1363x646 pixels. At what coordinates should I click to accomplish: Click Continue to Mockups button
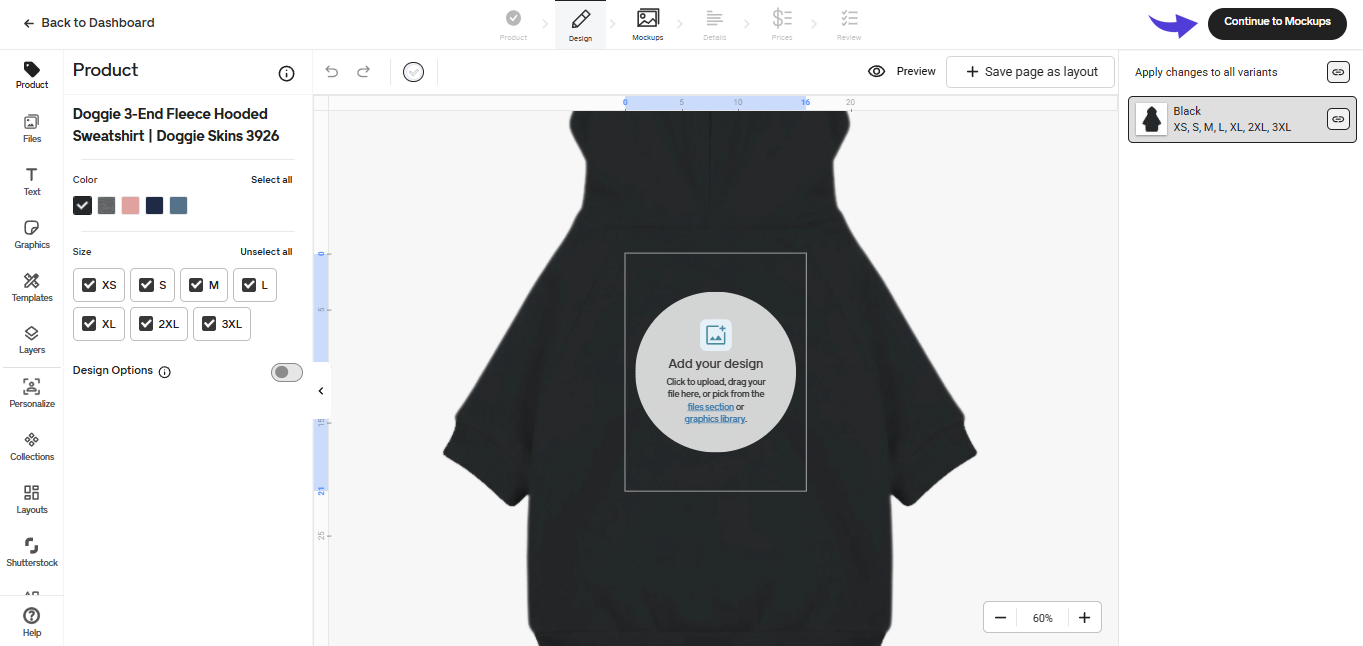[1277, 22]
